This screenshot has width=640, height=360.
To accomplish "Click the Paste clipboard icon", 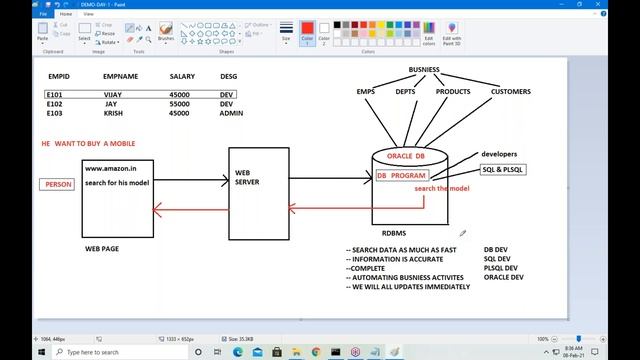I will coord(42,29).
